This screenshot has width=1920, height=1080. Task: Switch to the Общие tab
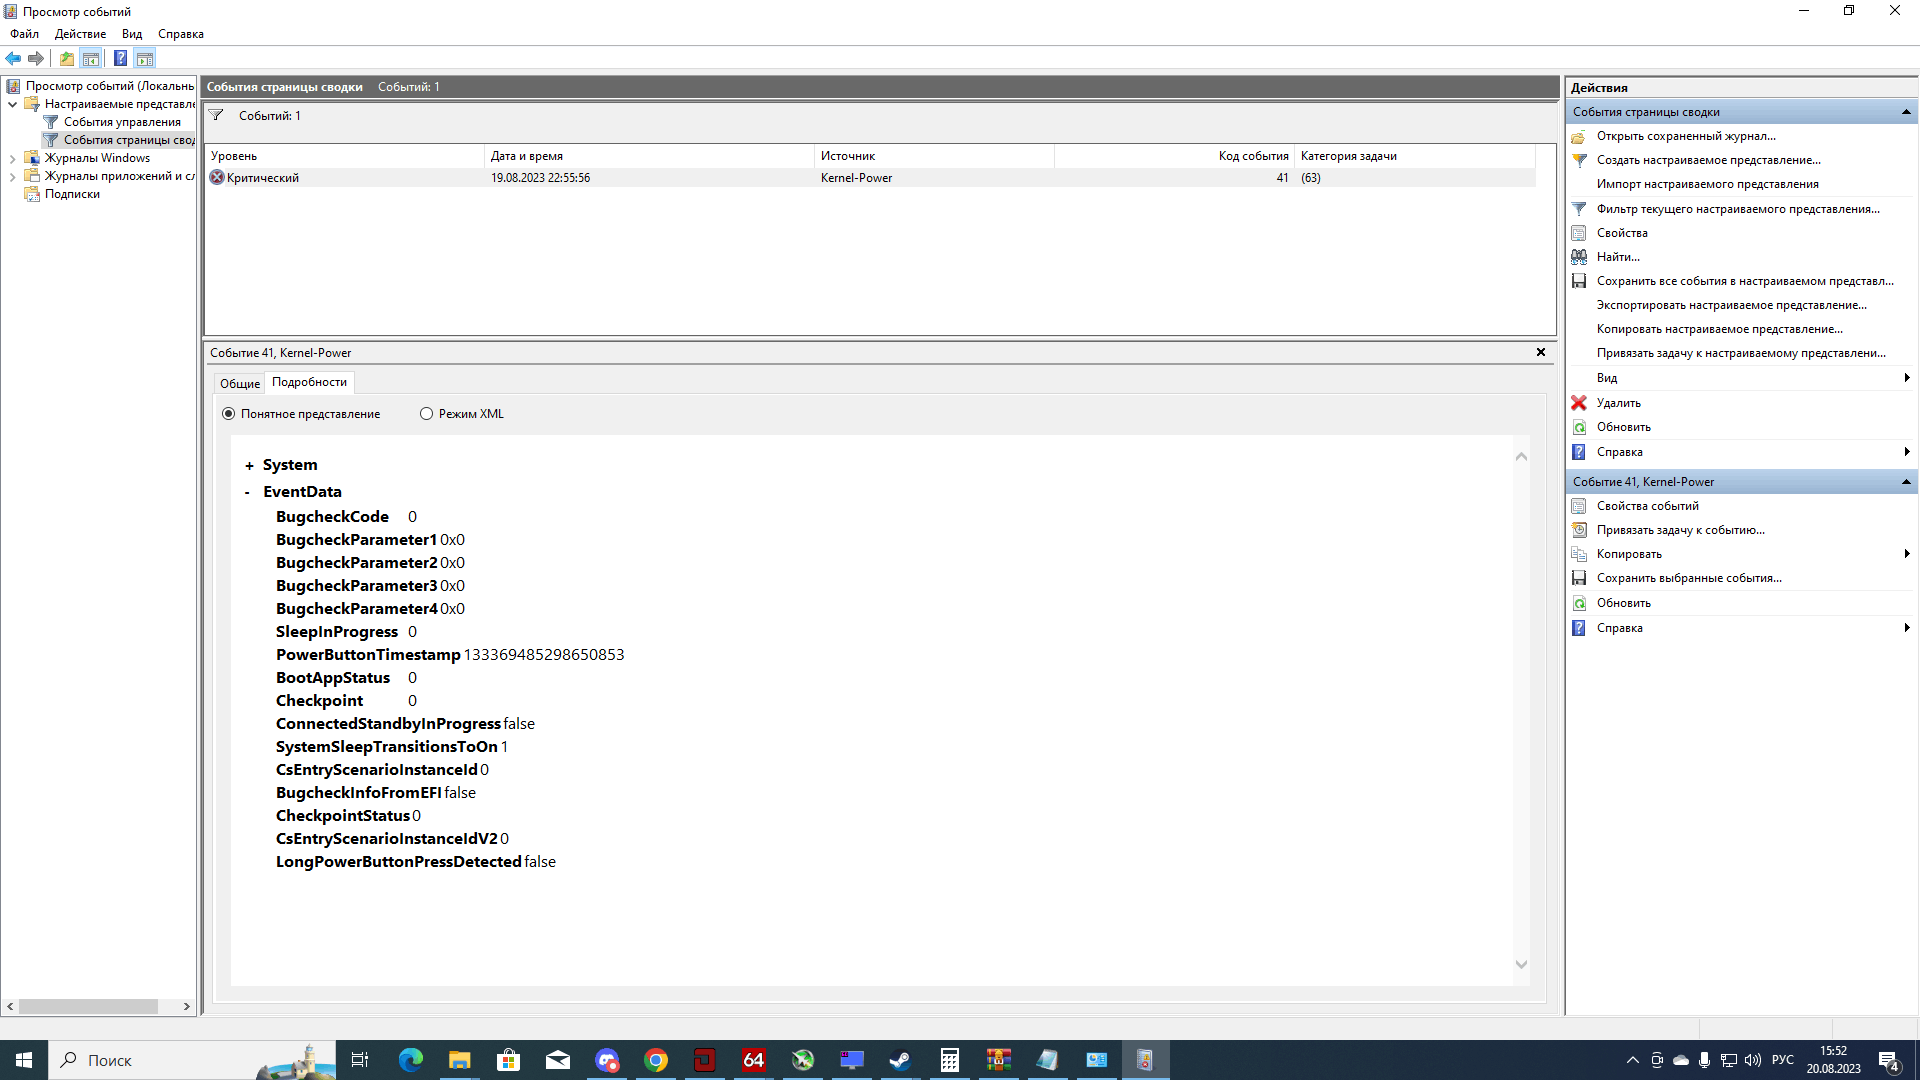[240, 384]
